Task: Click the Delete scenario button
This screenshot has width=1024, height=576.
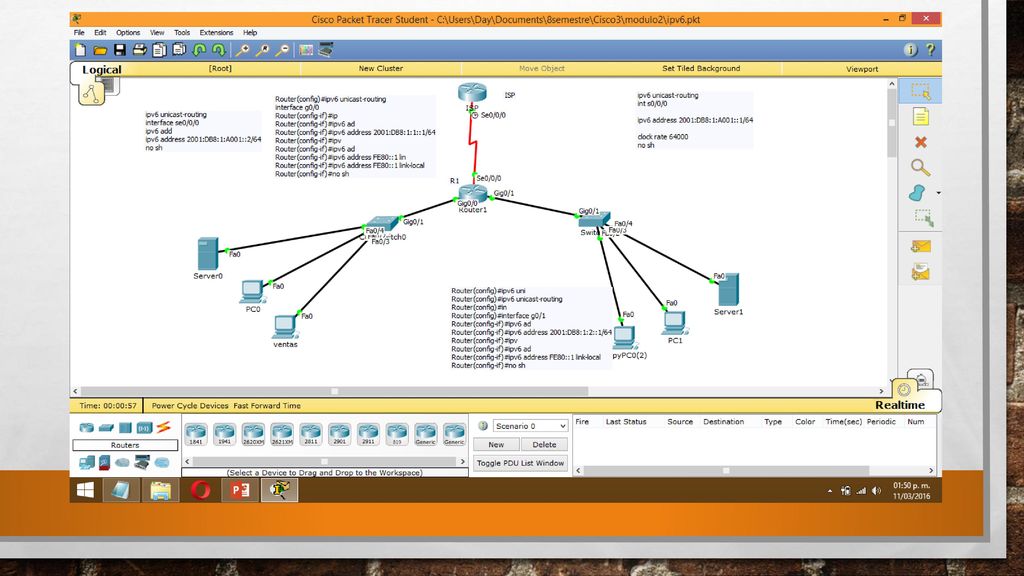Action: click(544, 445)
